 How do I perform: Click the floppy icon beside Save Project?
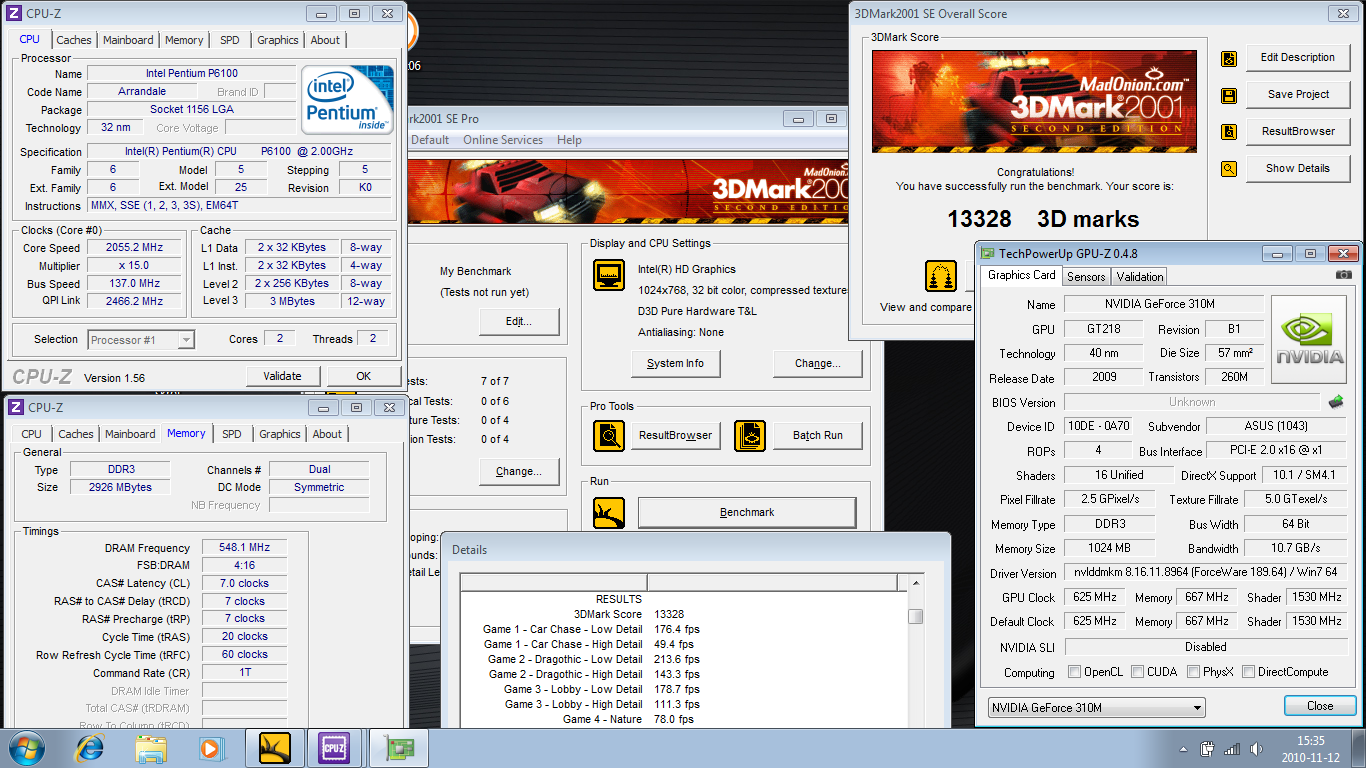(1229, 95)
